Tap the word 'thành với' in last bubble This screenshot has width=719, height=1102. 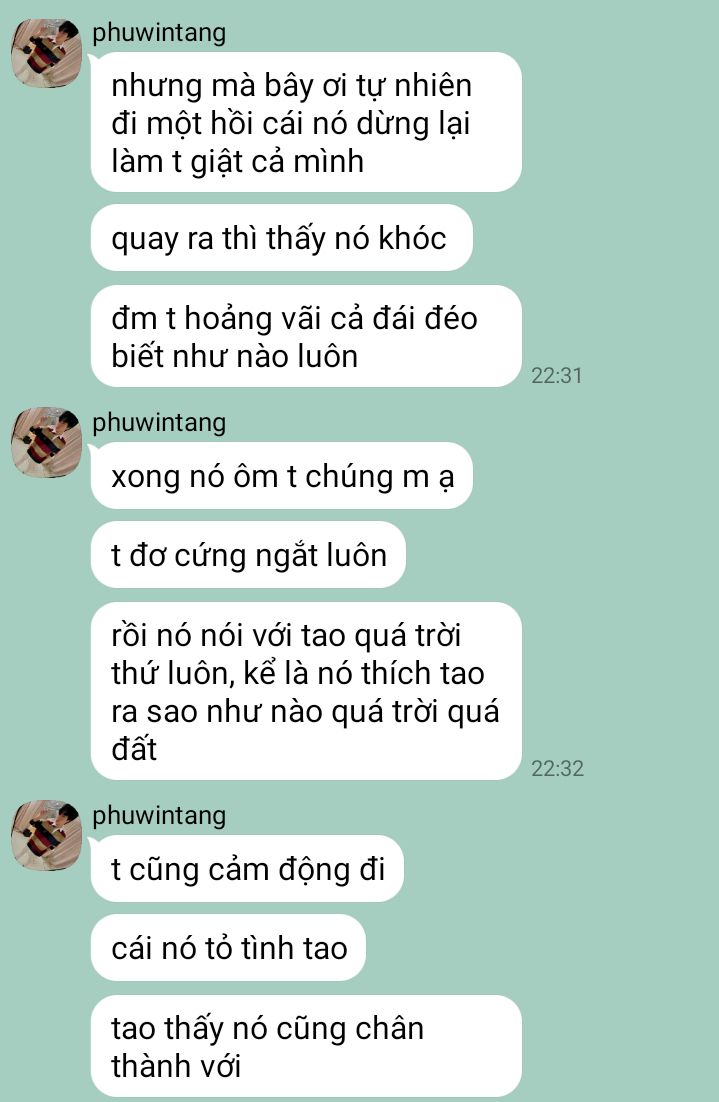coord(176,1065)
